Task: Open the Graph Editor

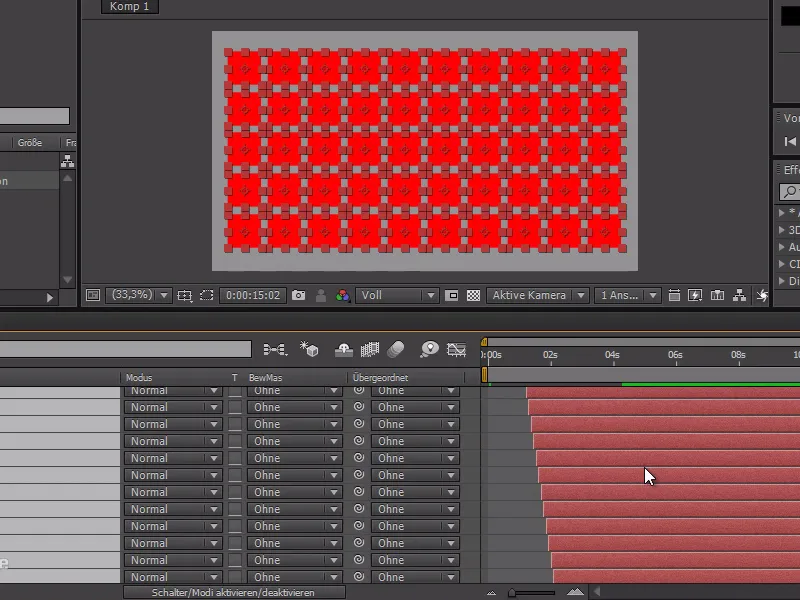Action: click(458, 348)
